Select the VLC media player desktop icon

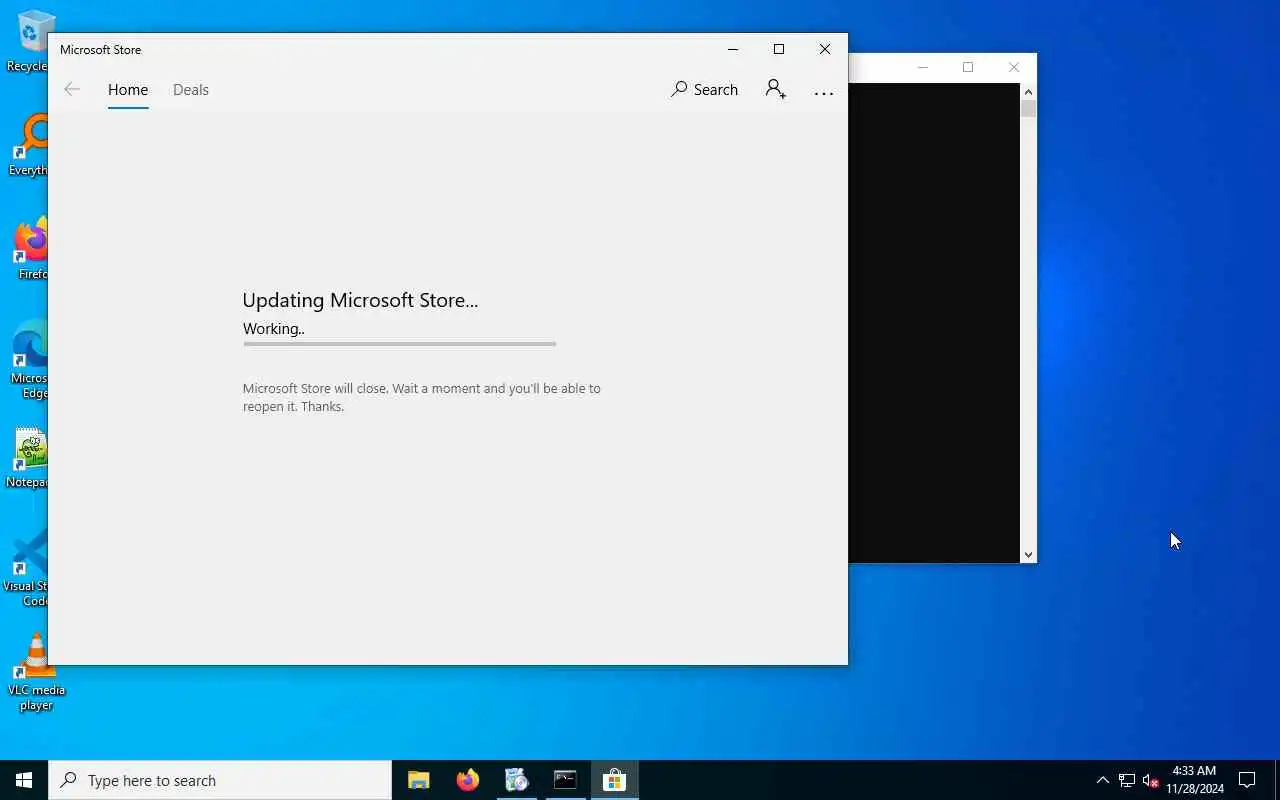click(36, 672)
